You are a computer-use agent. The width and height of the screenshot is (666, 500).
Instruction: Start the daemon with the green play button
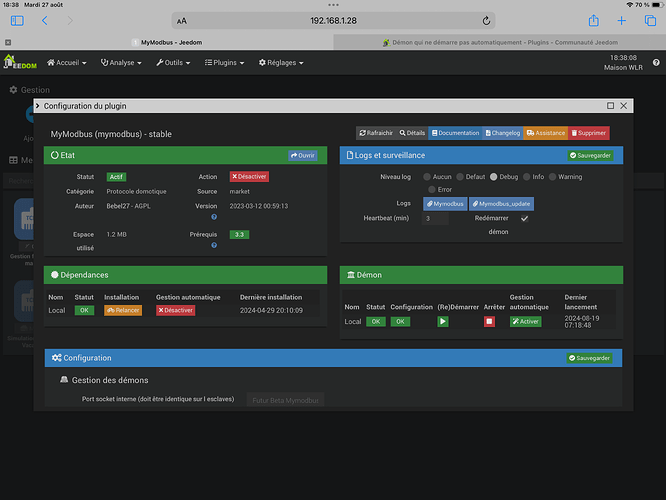coord(443,321)
